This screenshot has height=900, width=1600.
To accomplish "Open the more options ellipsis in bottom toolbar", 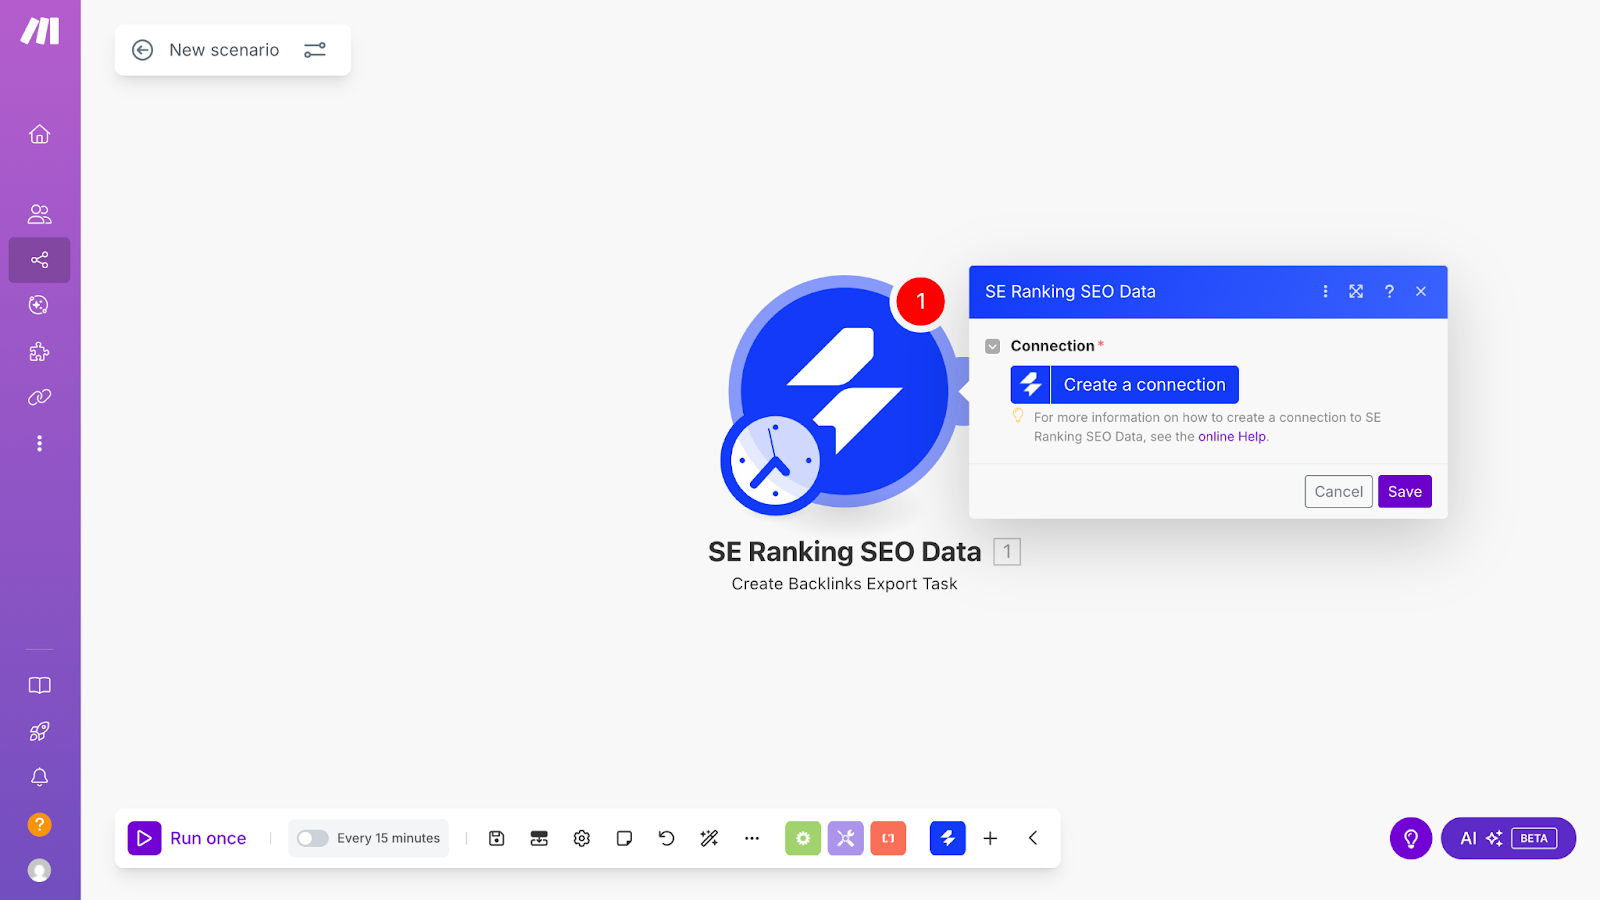I will click(752, 838).
